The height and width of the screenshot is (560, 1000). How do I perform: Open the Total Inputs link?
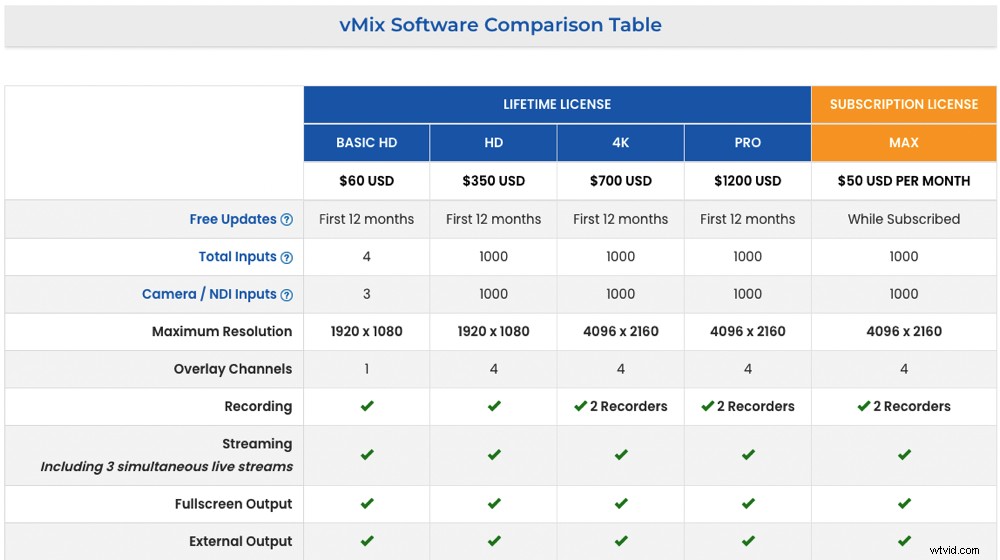pos(237,257)
